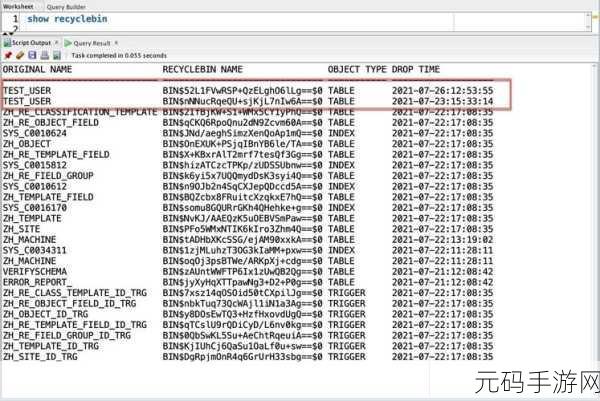
Task: Click the ZH_RE_TEMPLATE_FIELD_ID_TRG trigger name
Action: click(75, 325)
